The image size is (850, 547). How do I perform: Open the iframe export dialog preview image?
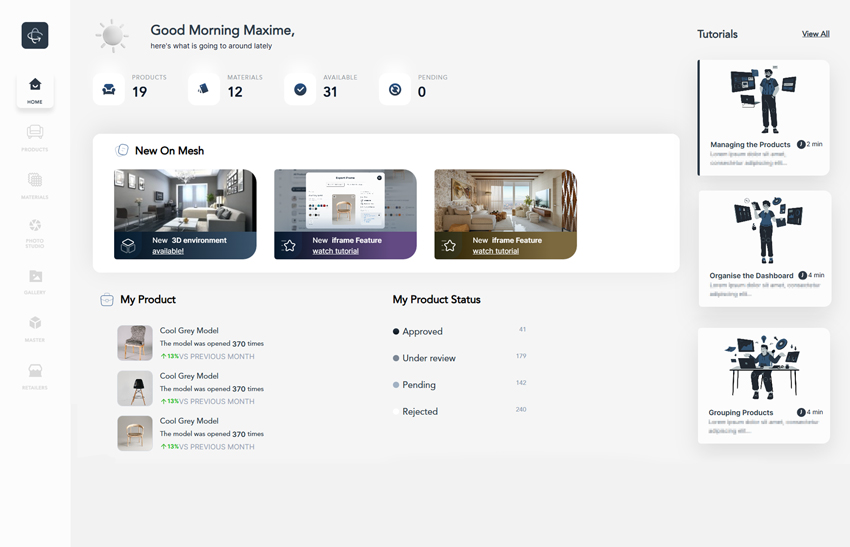click(x=345, y=201)
